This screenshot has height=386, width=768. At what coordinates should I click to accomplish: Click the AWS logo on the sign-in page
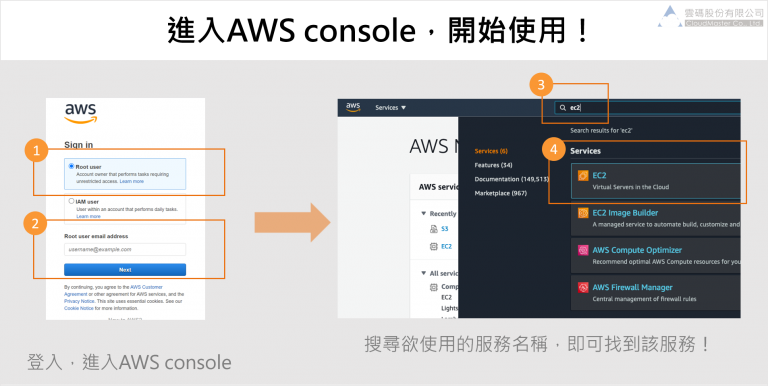[x=81, y=114]
